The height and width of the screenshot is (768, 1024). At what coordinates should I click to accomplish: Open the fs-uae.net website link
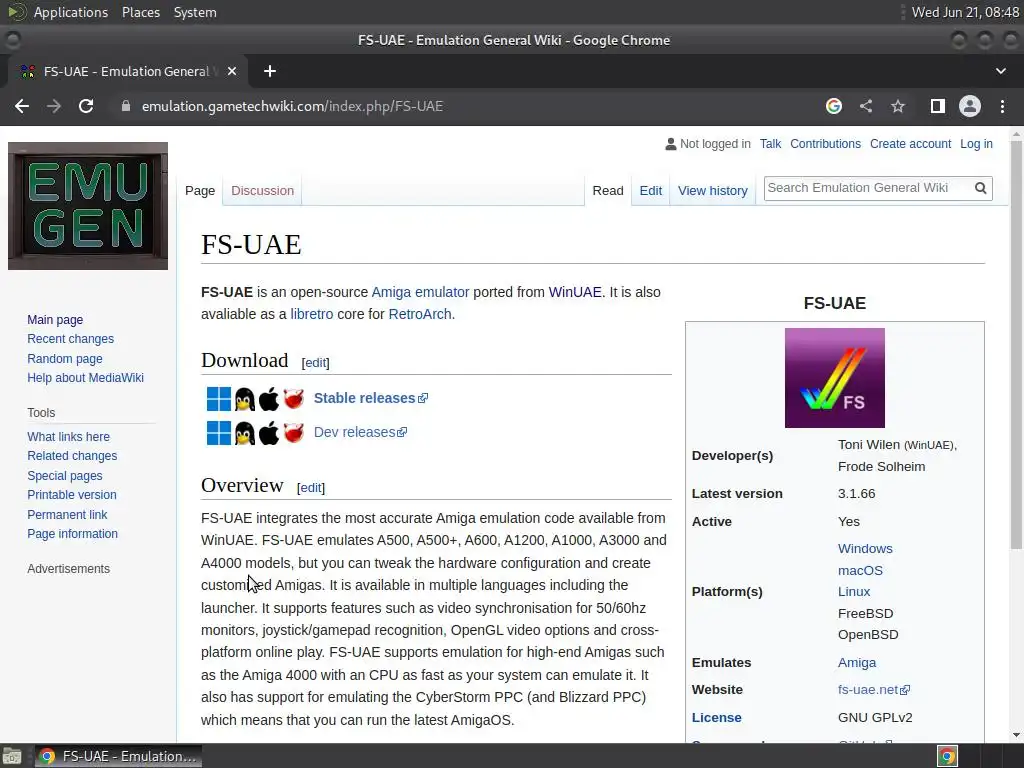pos(874,690)
